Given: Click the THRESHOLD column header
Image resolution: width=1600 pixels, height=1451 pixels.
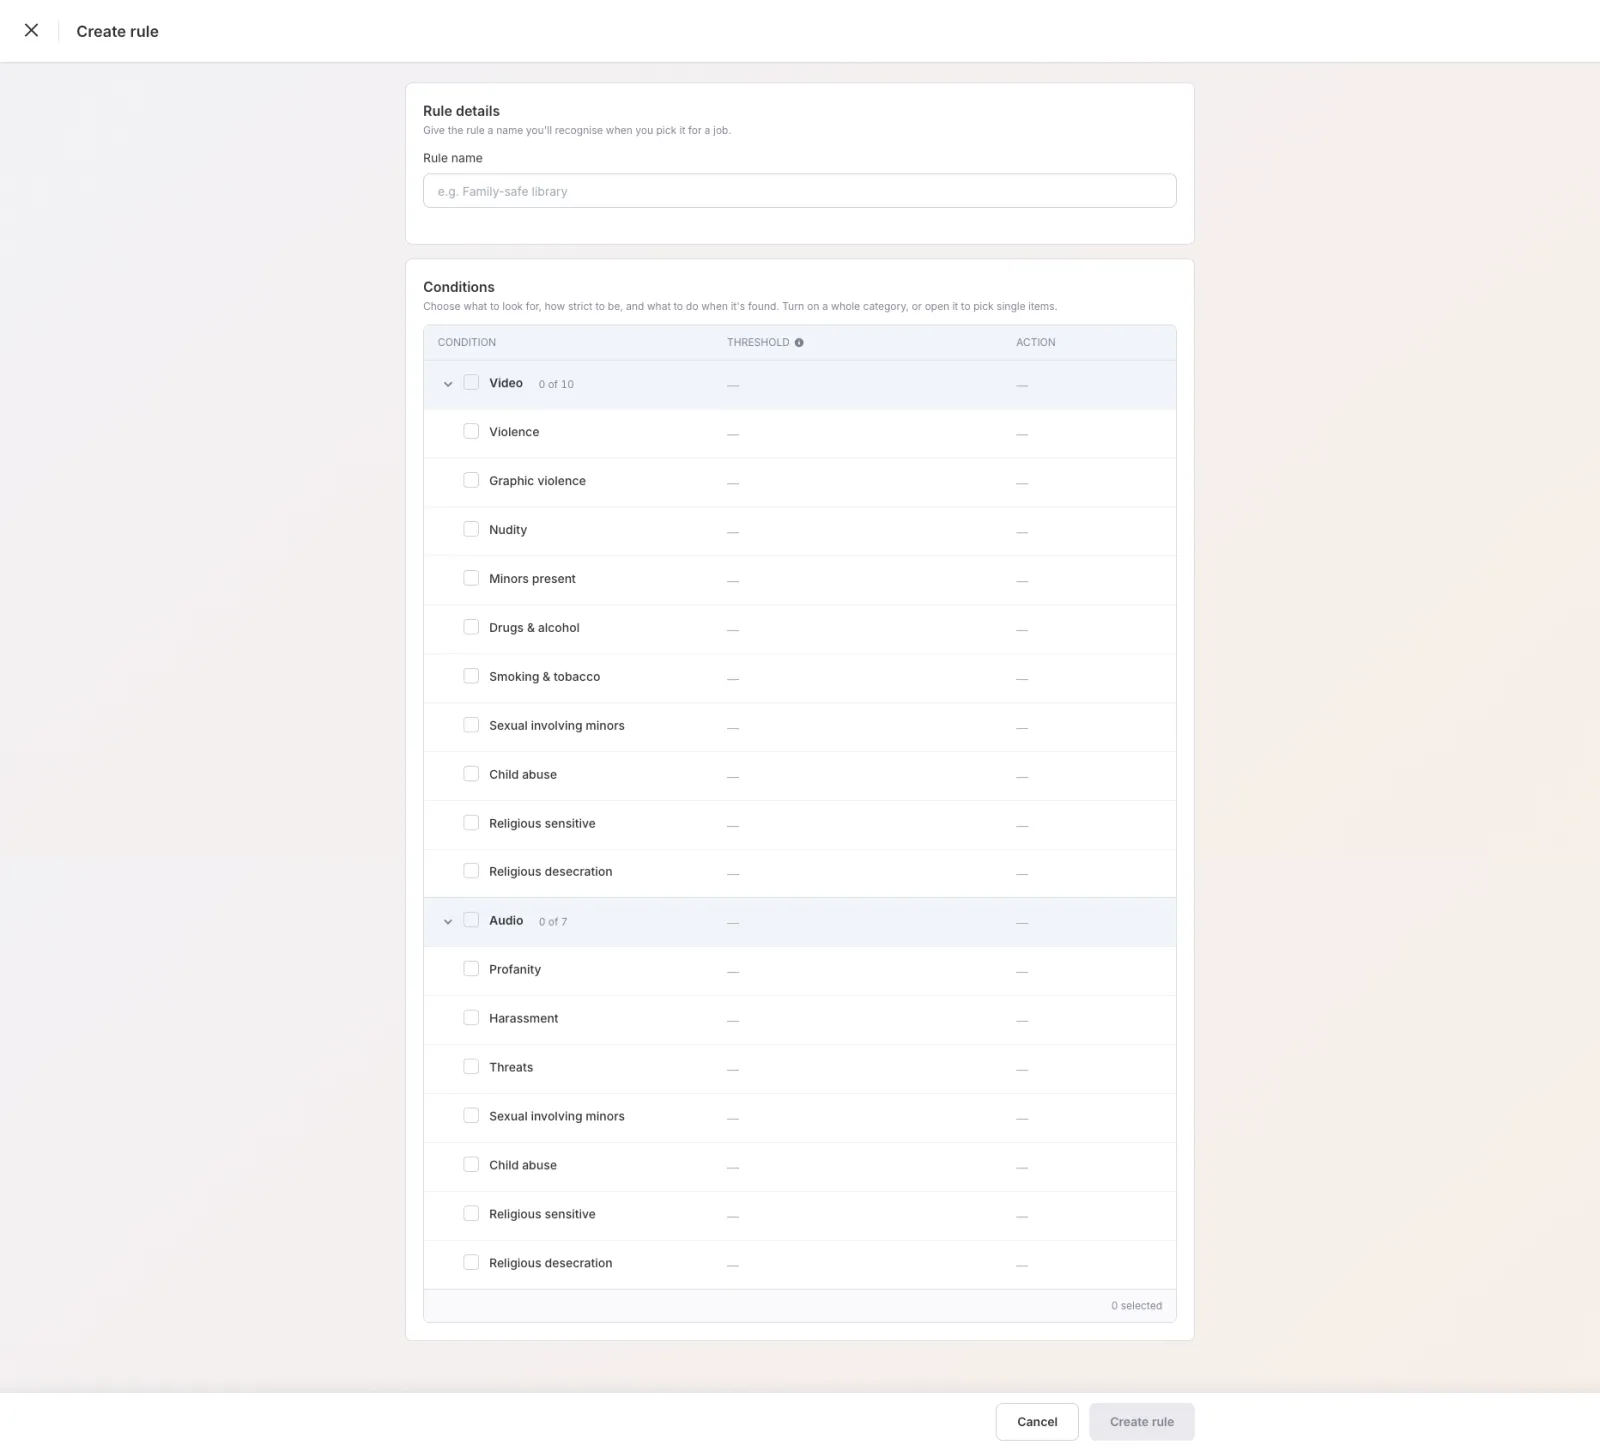Looking at the screenshot, I should tap(758, 342).
